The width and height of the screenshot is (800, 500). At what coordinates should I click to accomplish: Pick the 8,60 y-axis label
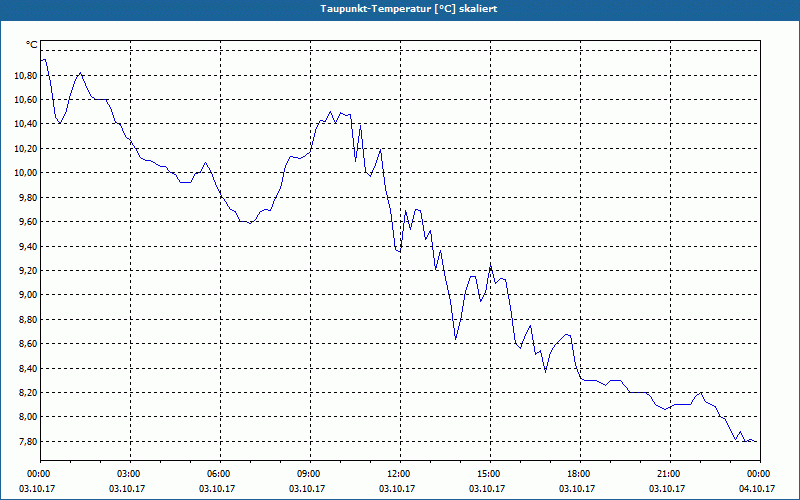pyautogui.click(x=27, y=344)
